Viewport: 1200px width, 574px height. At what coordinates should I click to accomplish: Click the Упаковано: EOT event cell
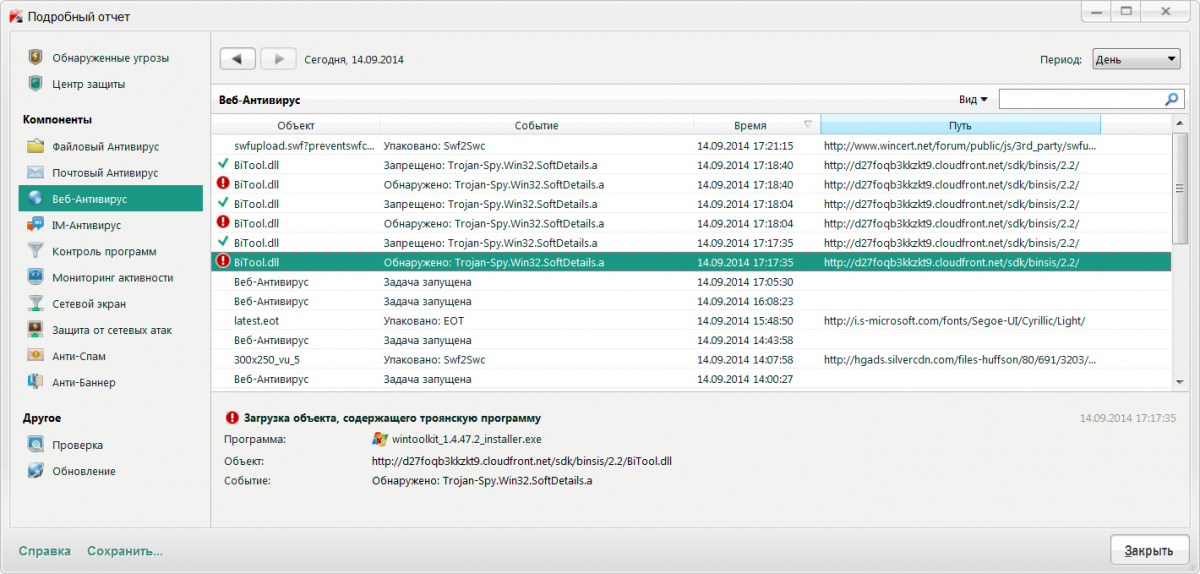pyautogui.click(x=424, y=321)
